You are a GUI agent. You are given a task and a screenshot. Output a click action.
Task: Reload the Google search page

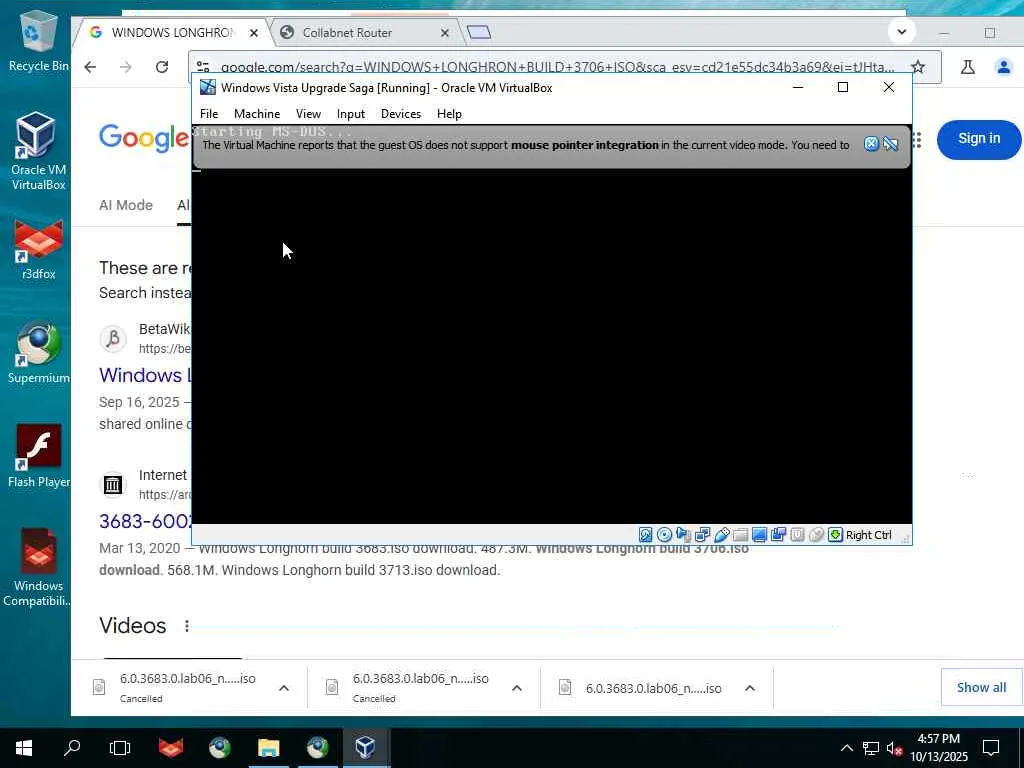[162, 67]
